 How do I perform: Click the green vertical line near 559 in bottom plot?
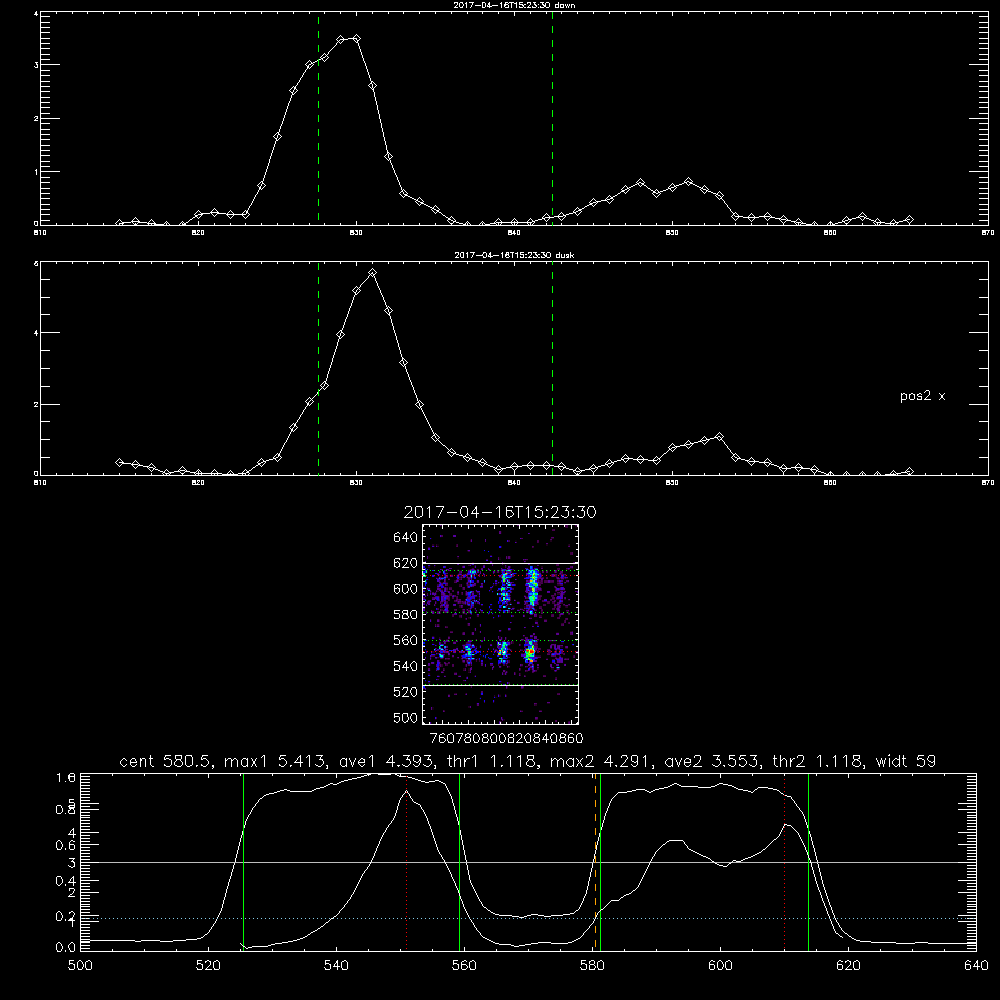point(459,861)
